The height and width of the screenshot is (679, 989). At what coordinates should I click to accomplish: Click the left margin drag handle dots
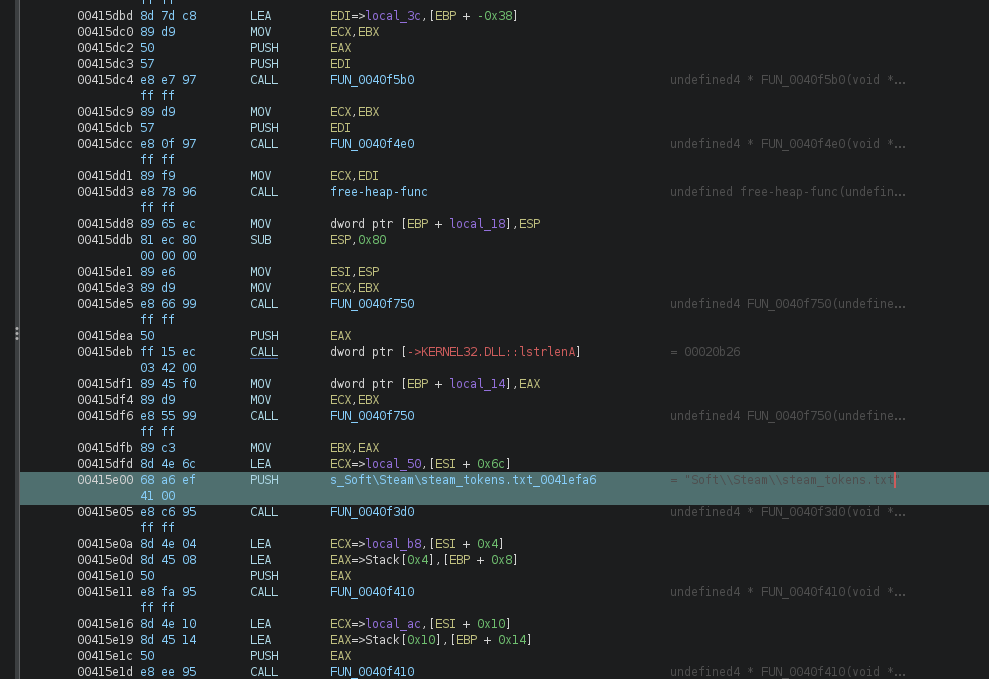pos(16,334)
